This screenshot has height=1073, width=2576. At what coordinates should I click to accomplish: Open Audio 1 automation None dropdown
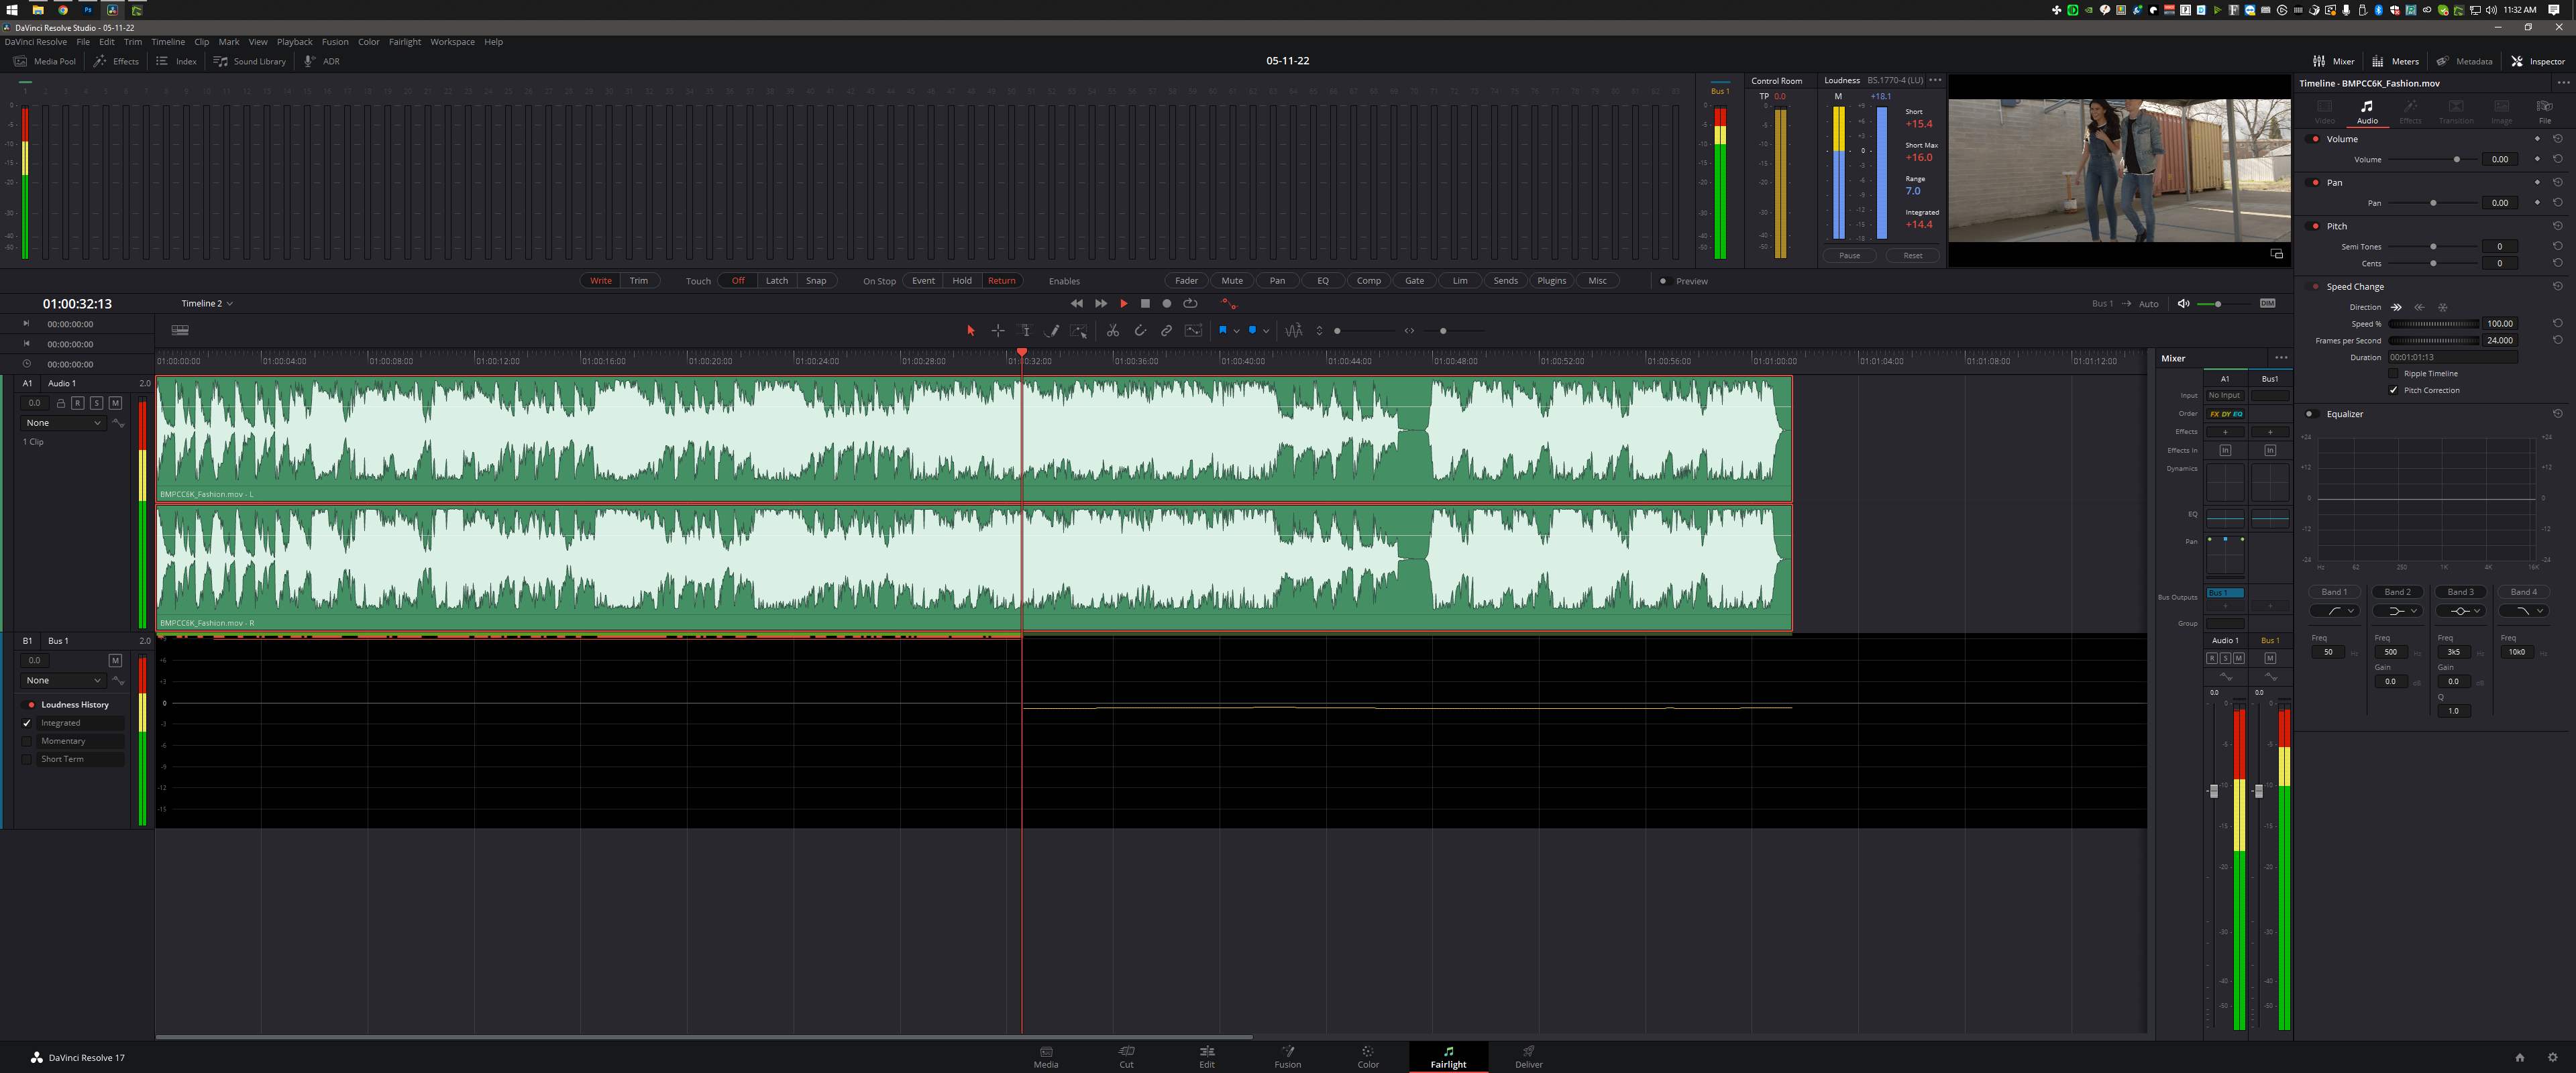[x=63, y=423]
